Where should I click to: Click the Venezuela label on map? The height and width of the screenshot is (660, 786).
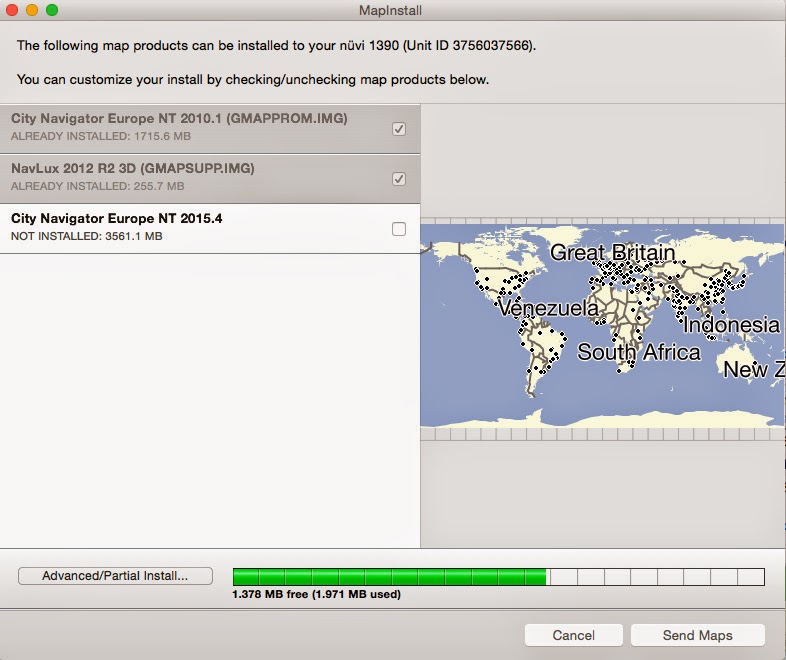(x=548, y=308)
